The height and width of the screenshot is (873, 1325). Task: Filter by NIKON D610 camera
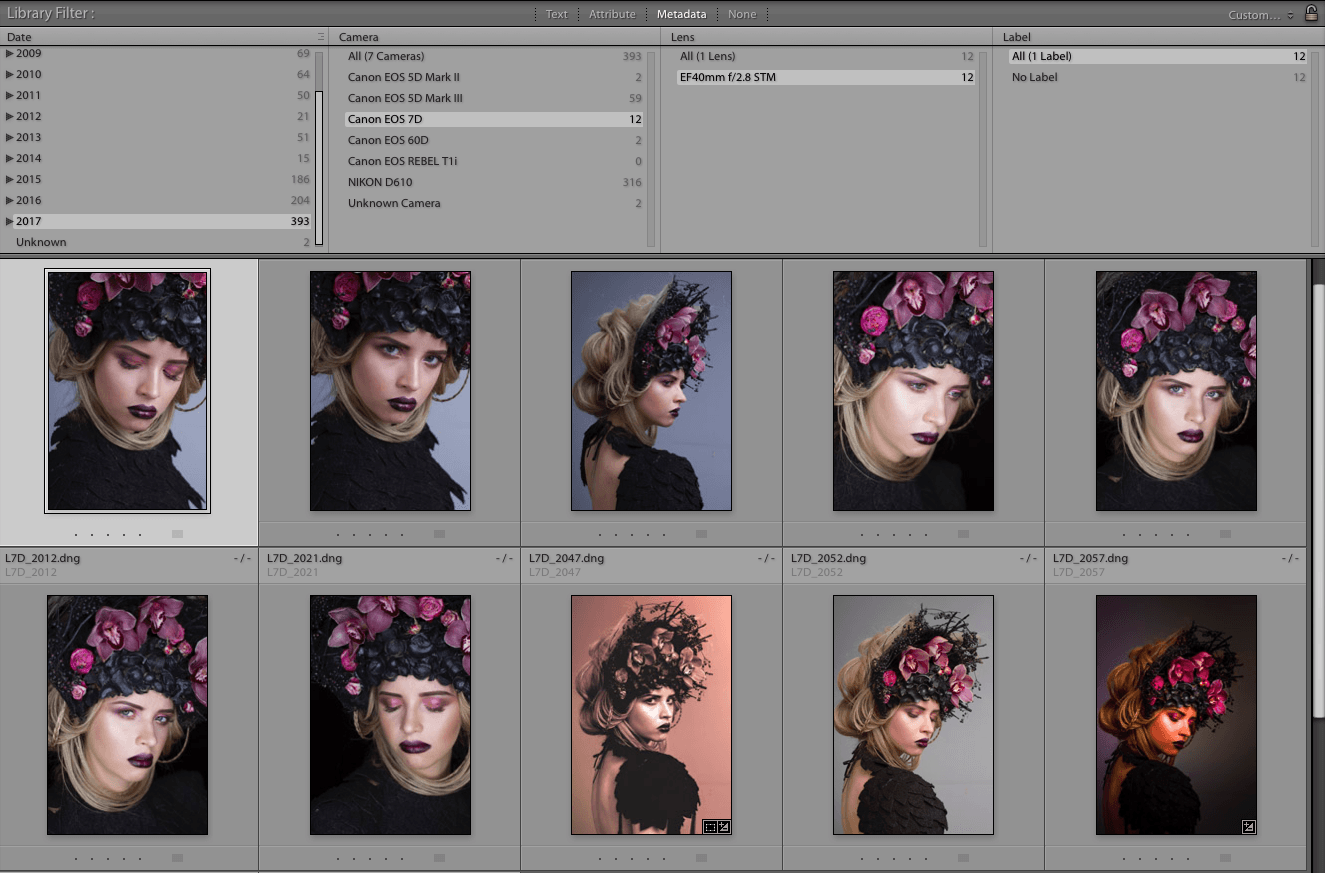[494, 182]
